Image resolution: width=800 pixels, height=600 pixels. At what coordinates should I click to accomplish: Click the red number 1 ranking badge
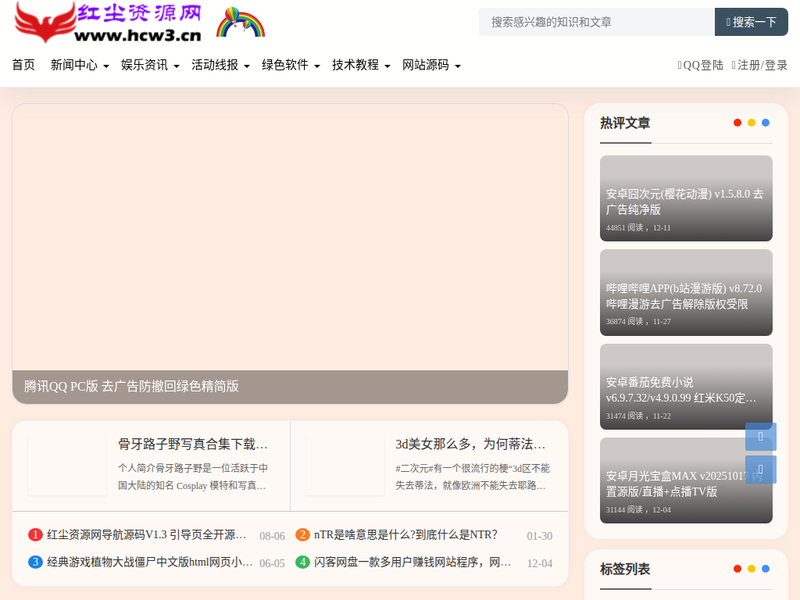click(x=35, y=535)
